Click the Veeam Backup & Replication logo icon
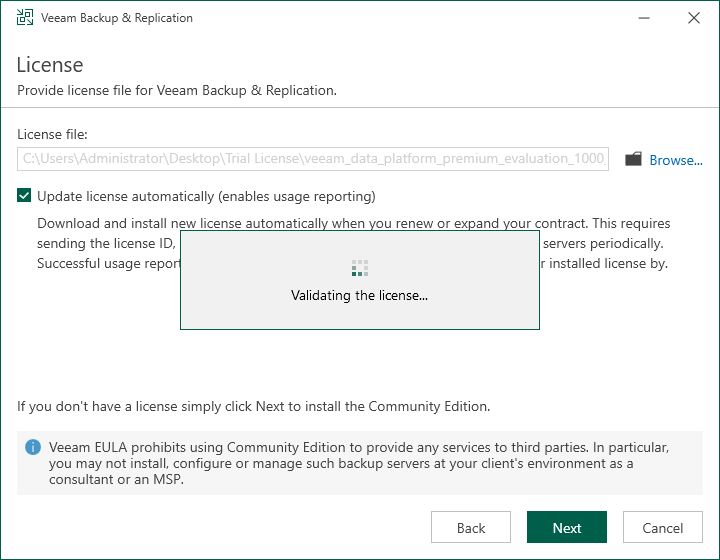This screenshot has height=560, width=720. [x=25, y=17]
